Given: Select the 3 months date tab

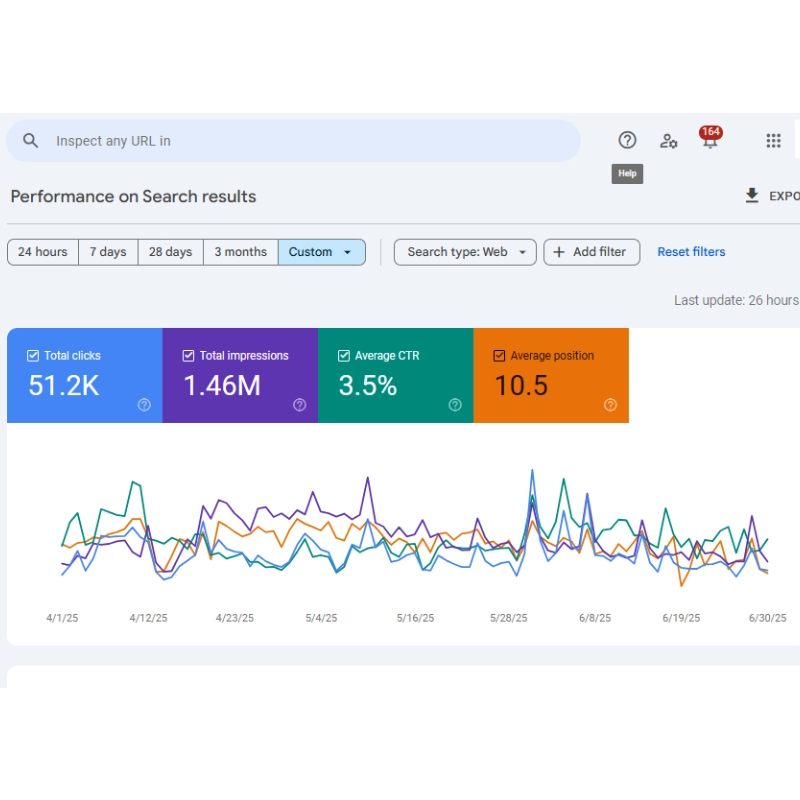Looking at the screenshot, I should coord(239,252).
